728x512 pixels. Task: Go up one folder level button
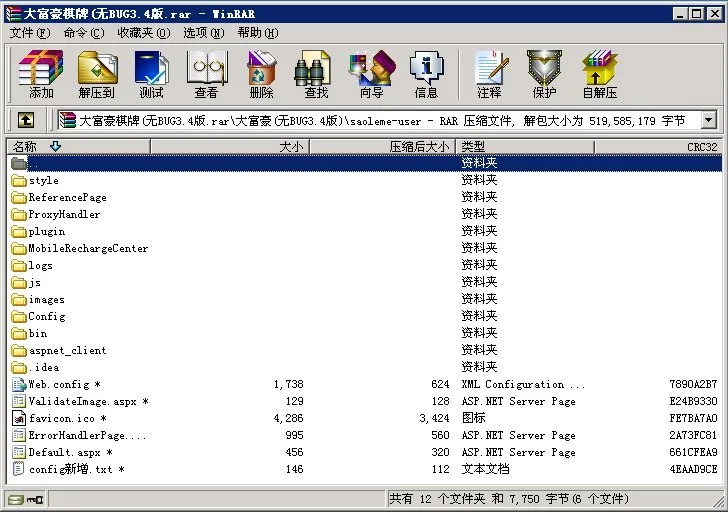pyautogui.click(x=26, y=120)
